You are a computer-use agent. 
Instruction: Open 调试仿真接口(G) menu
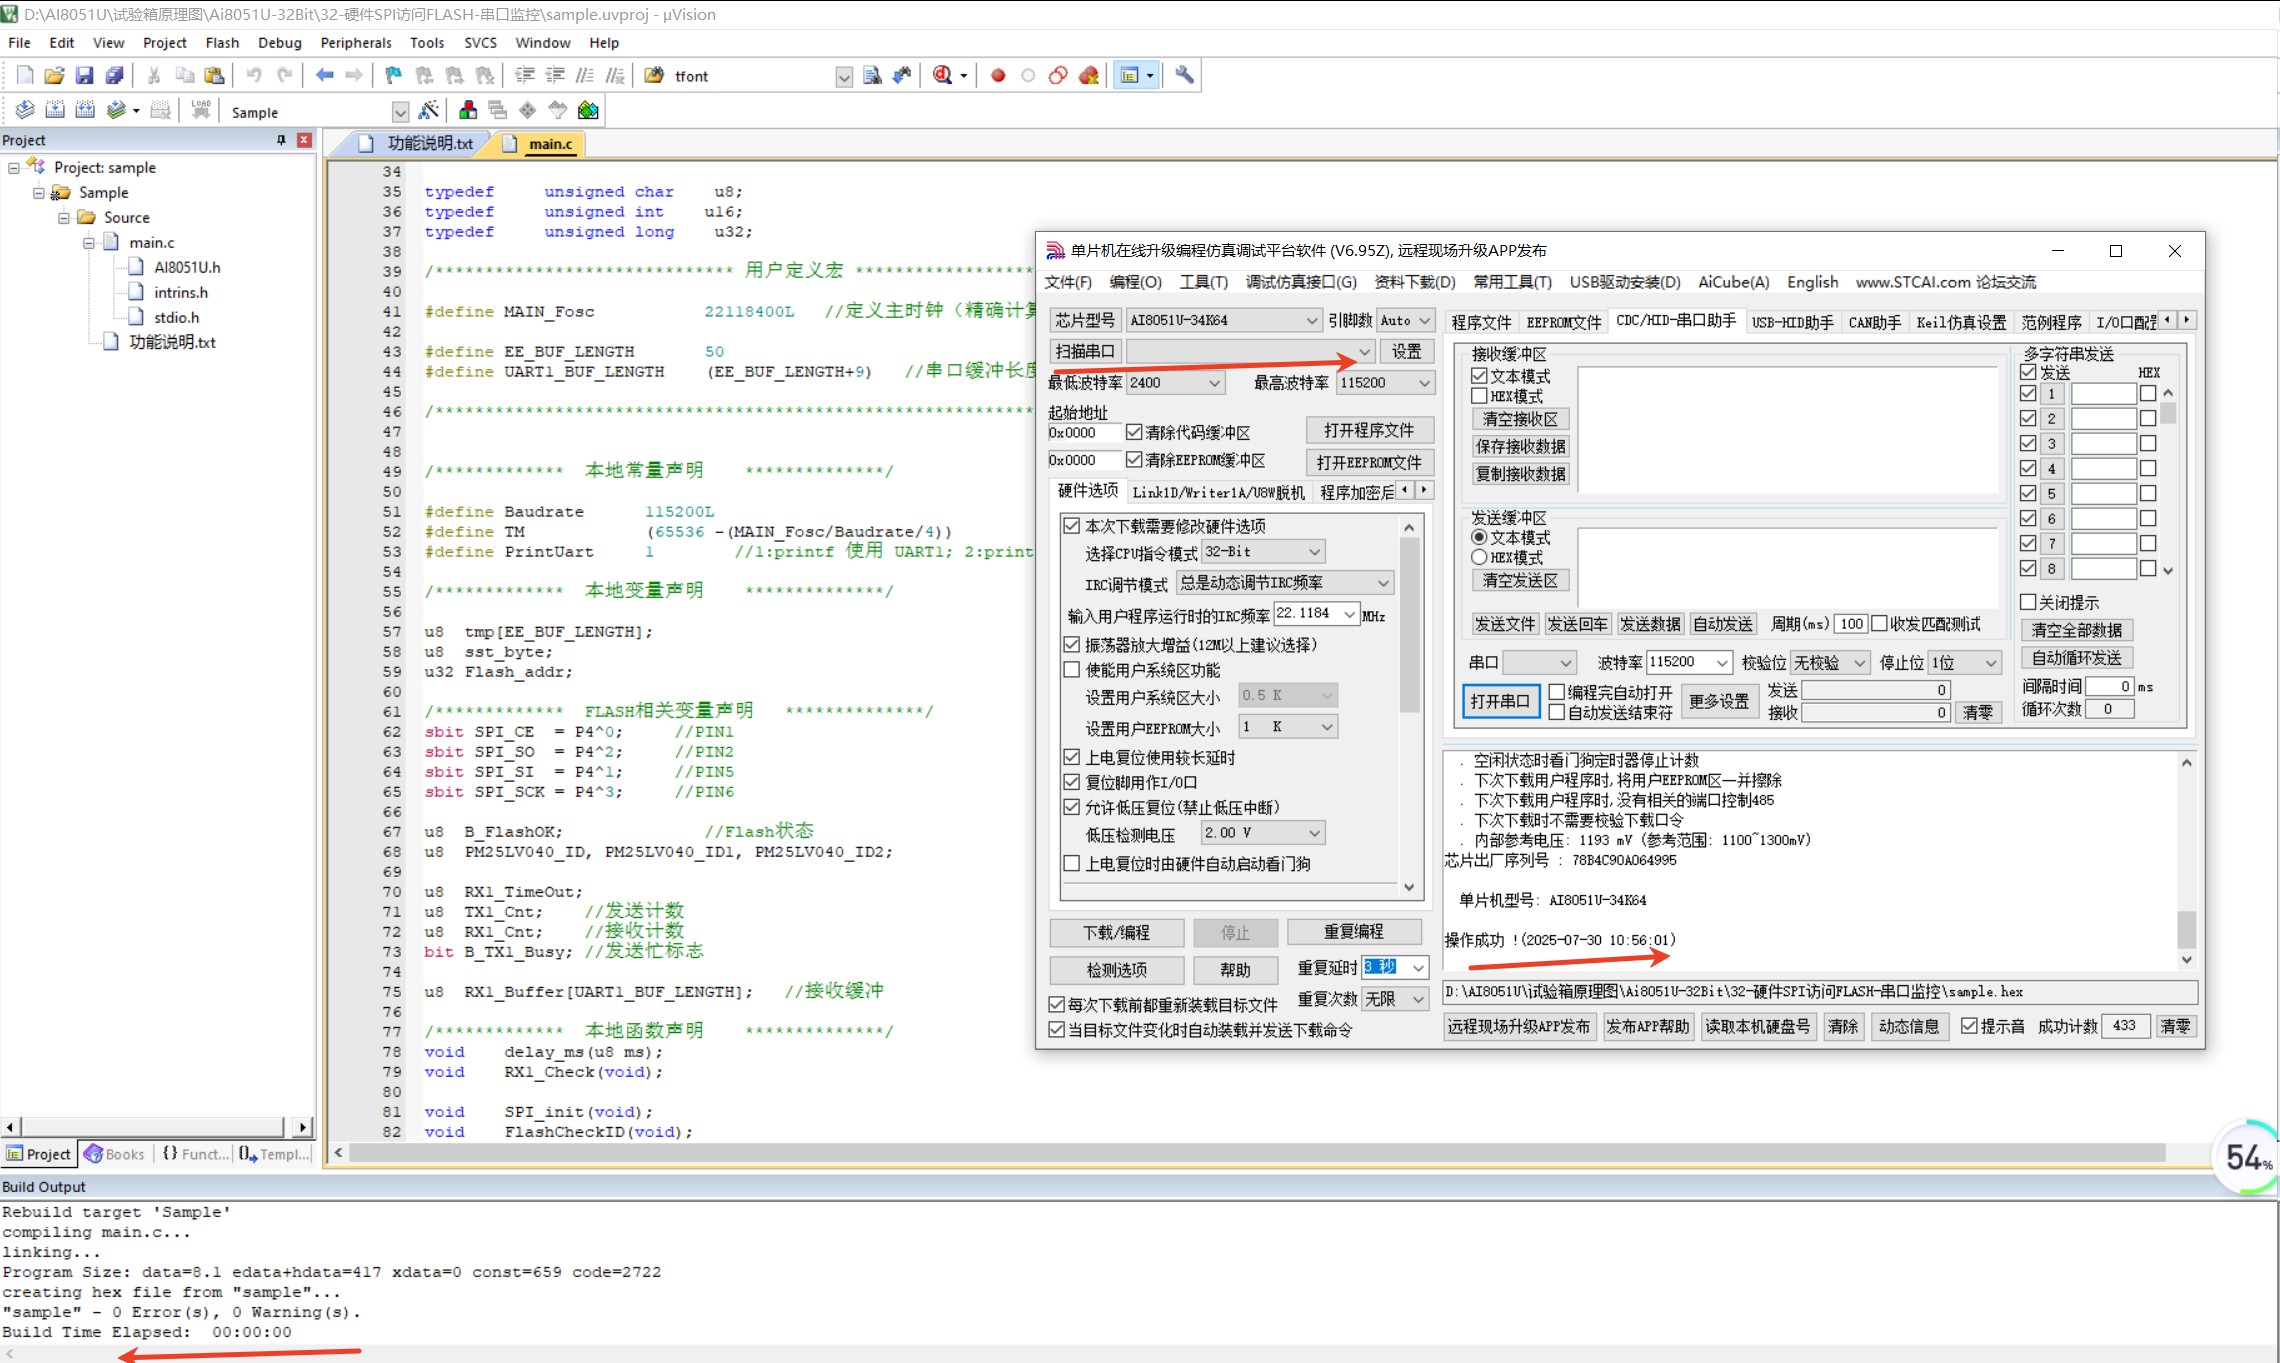tap(1301, 282)
